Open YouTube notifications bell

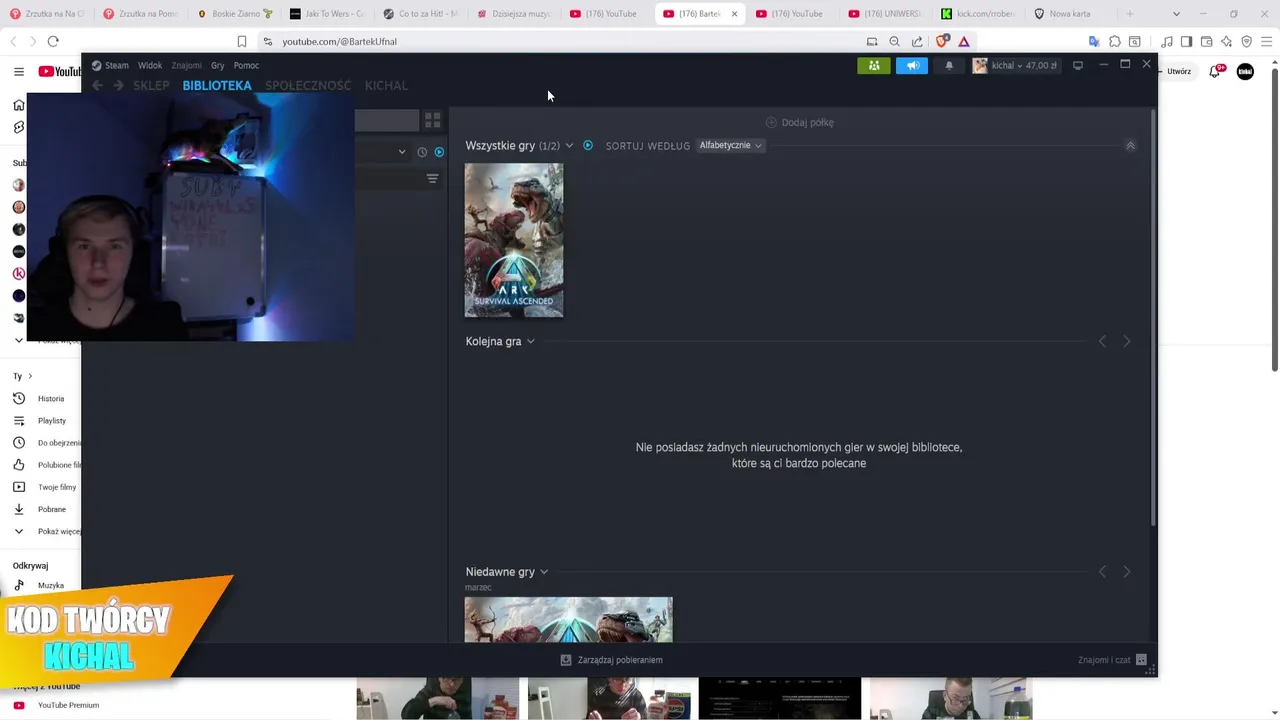pos(1216,71)
